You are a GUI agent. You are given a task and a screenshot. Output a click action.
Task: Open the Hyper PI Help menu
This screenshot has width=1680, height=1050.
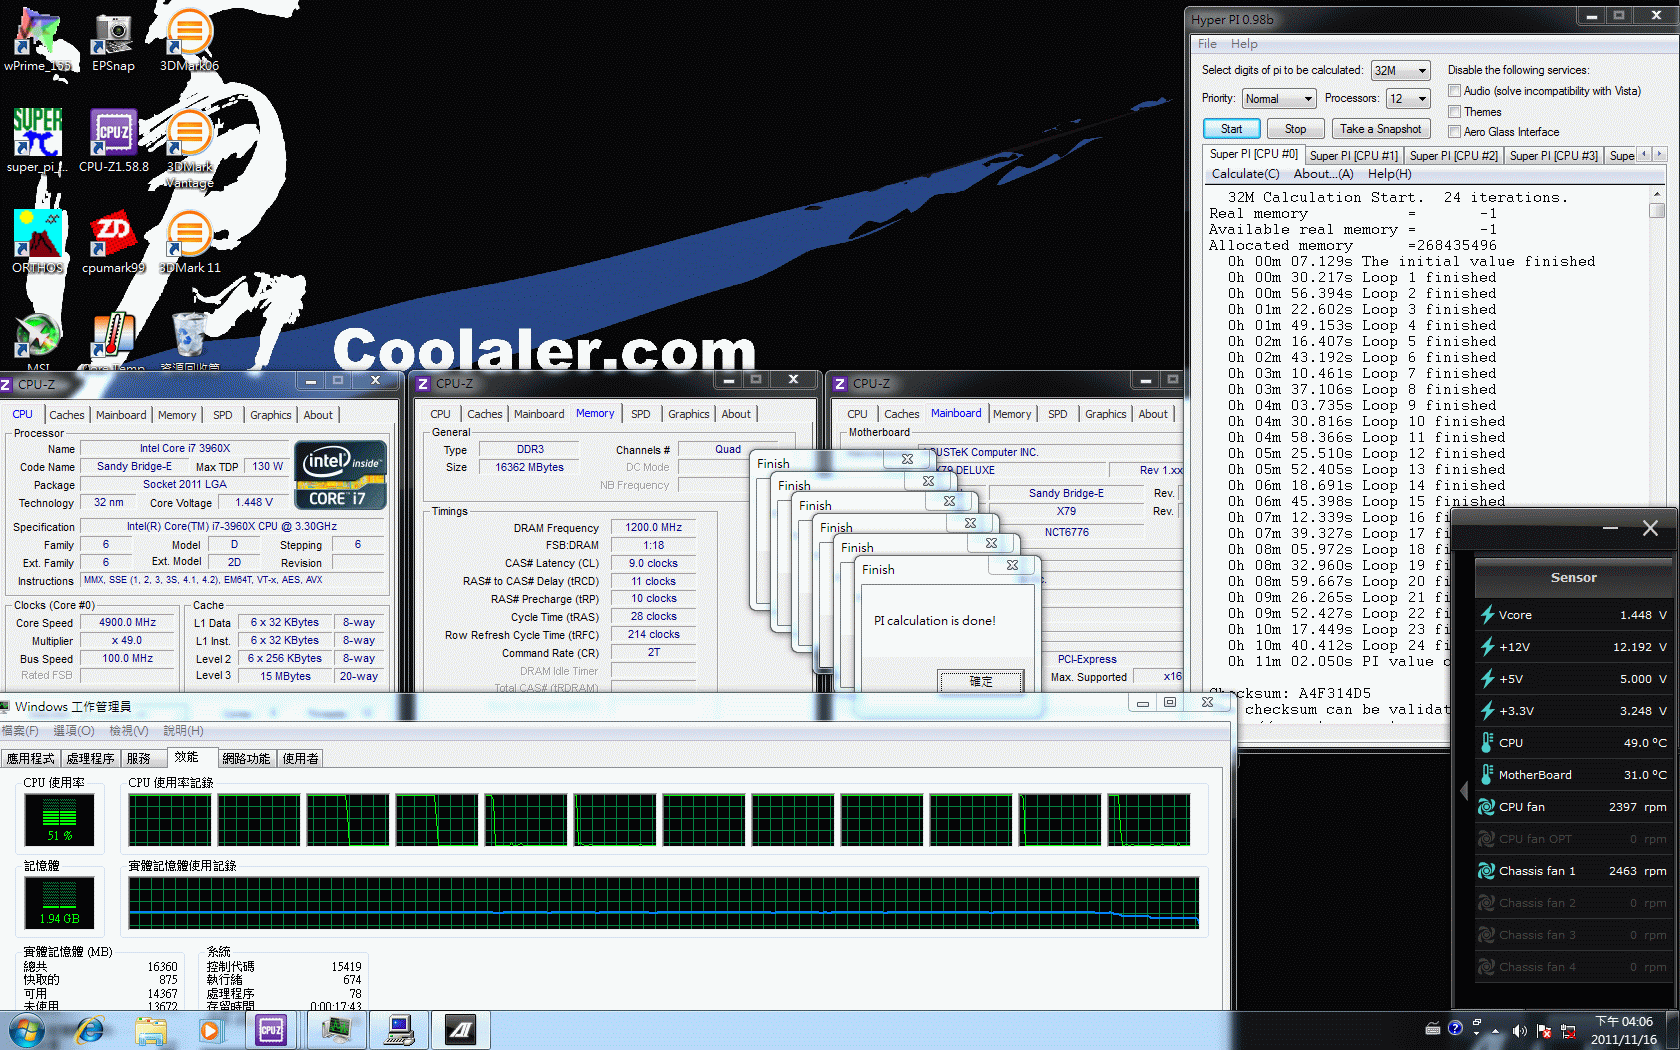1244,44
